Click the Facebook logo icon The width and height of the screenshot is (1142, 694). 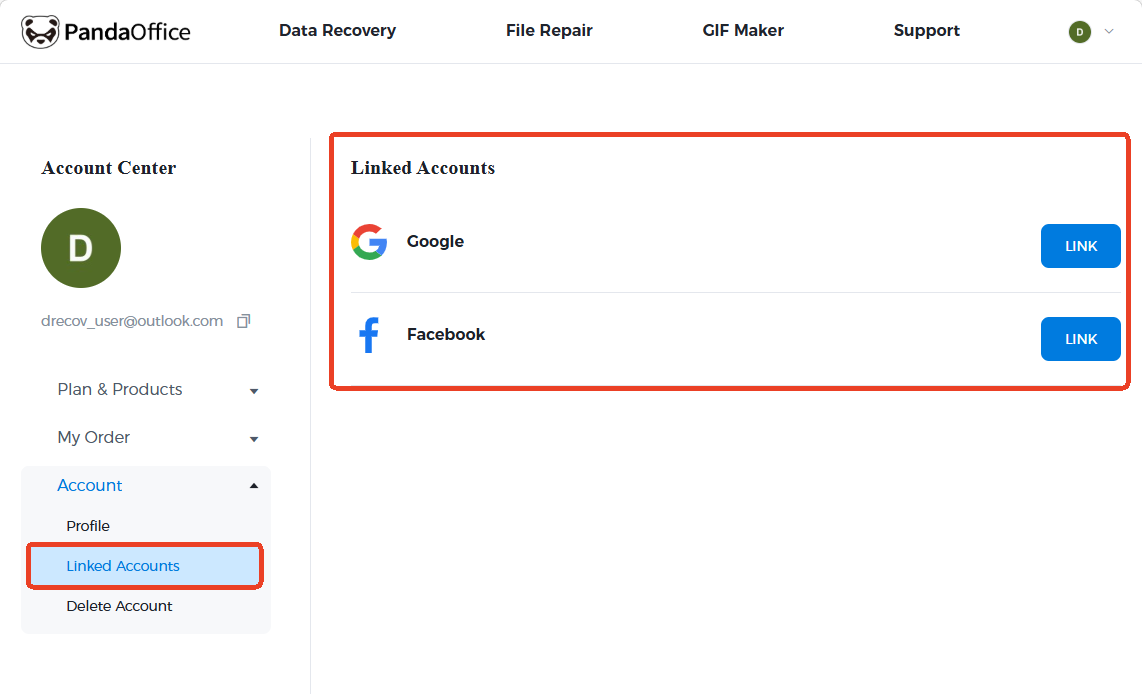point(369,335)
